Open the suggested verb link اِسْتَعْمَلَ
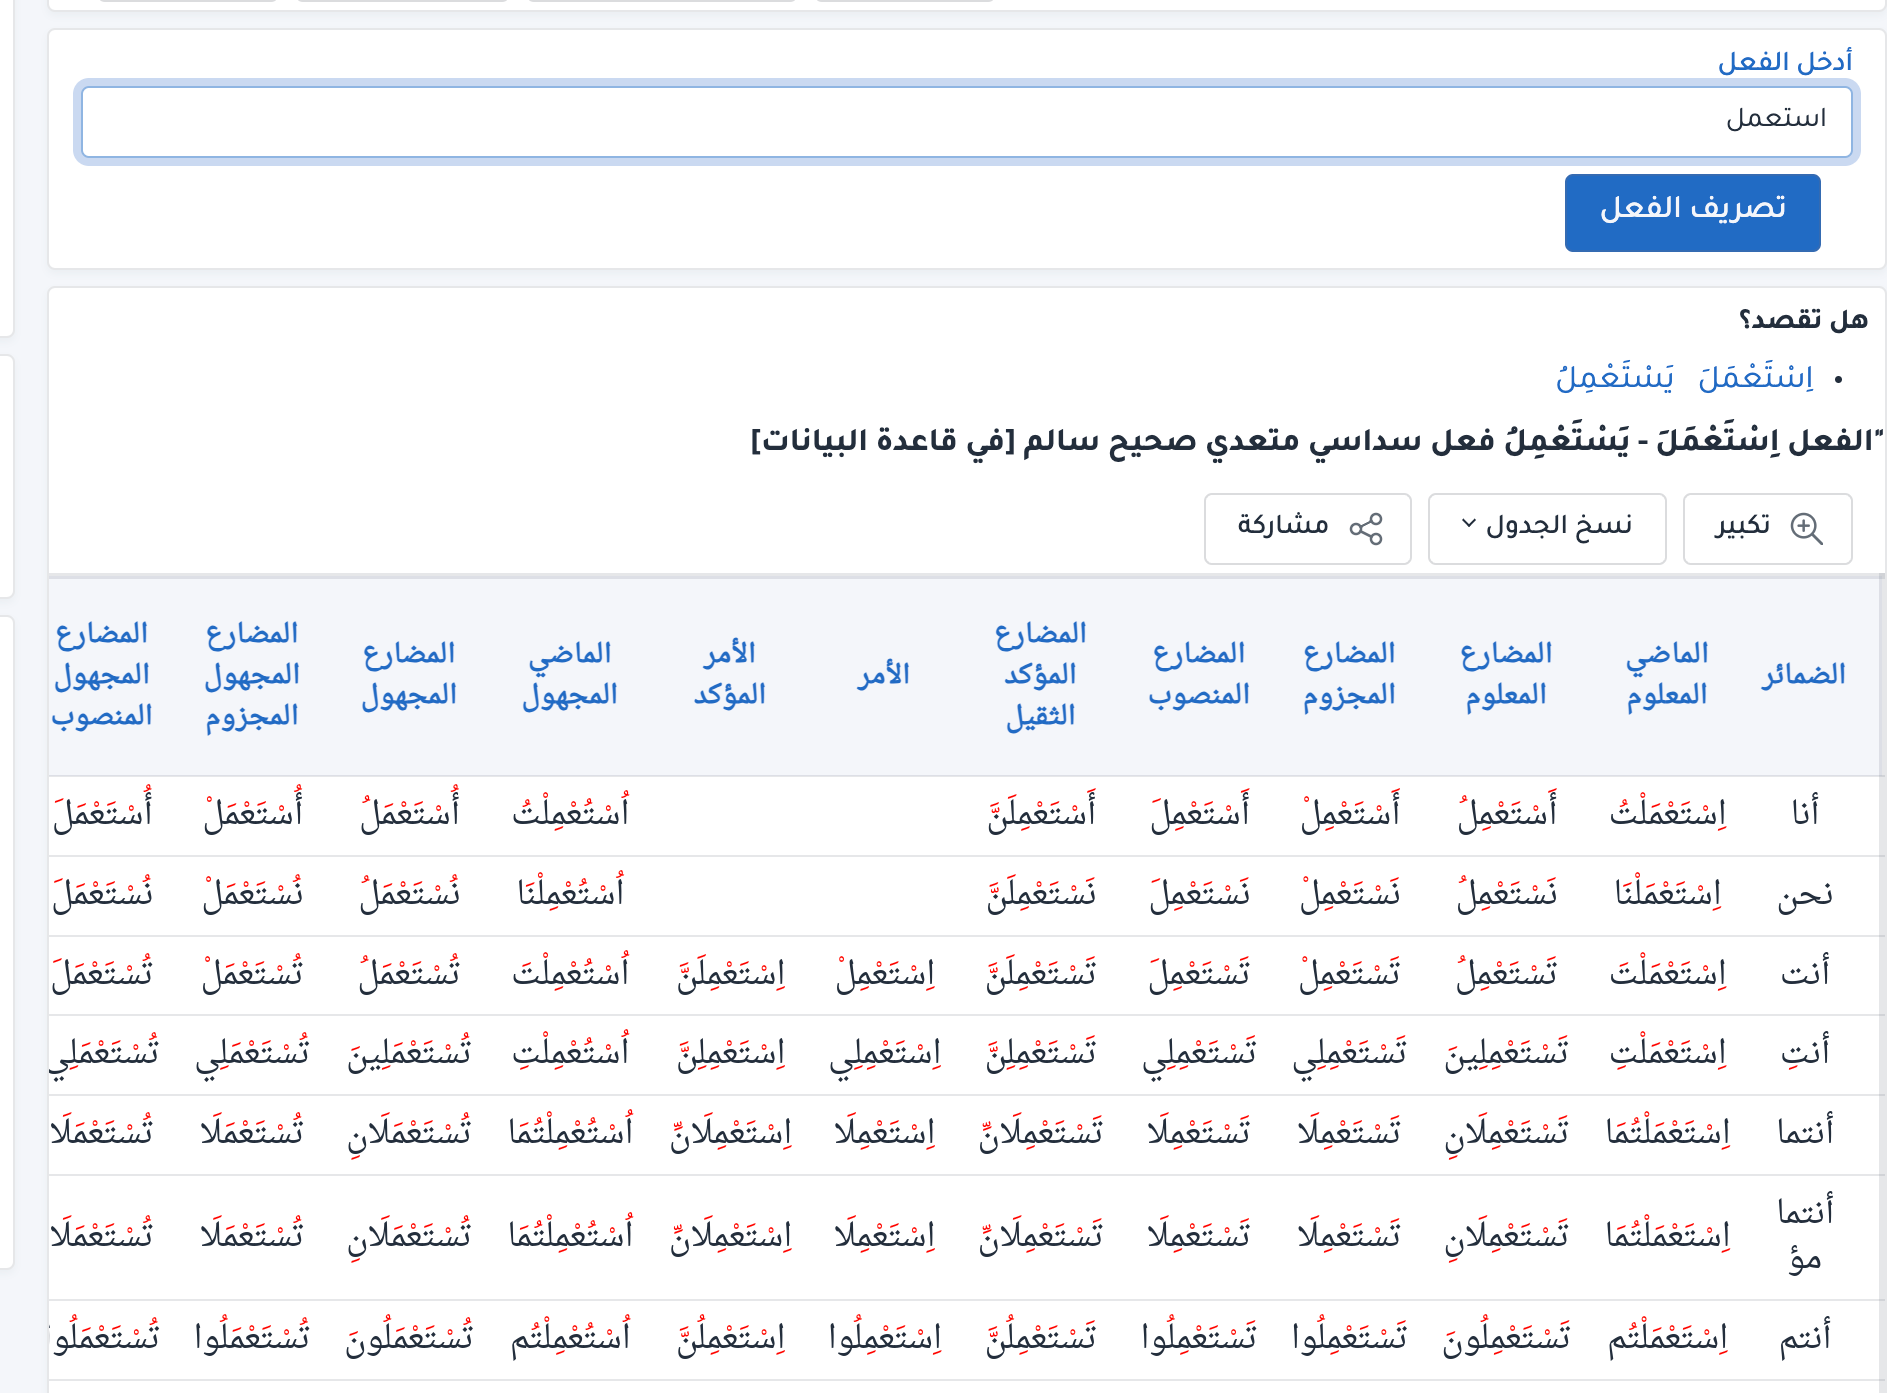1887x1393 pixels. click(x=1756, y=377)
